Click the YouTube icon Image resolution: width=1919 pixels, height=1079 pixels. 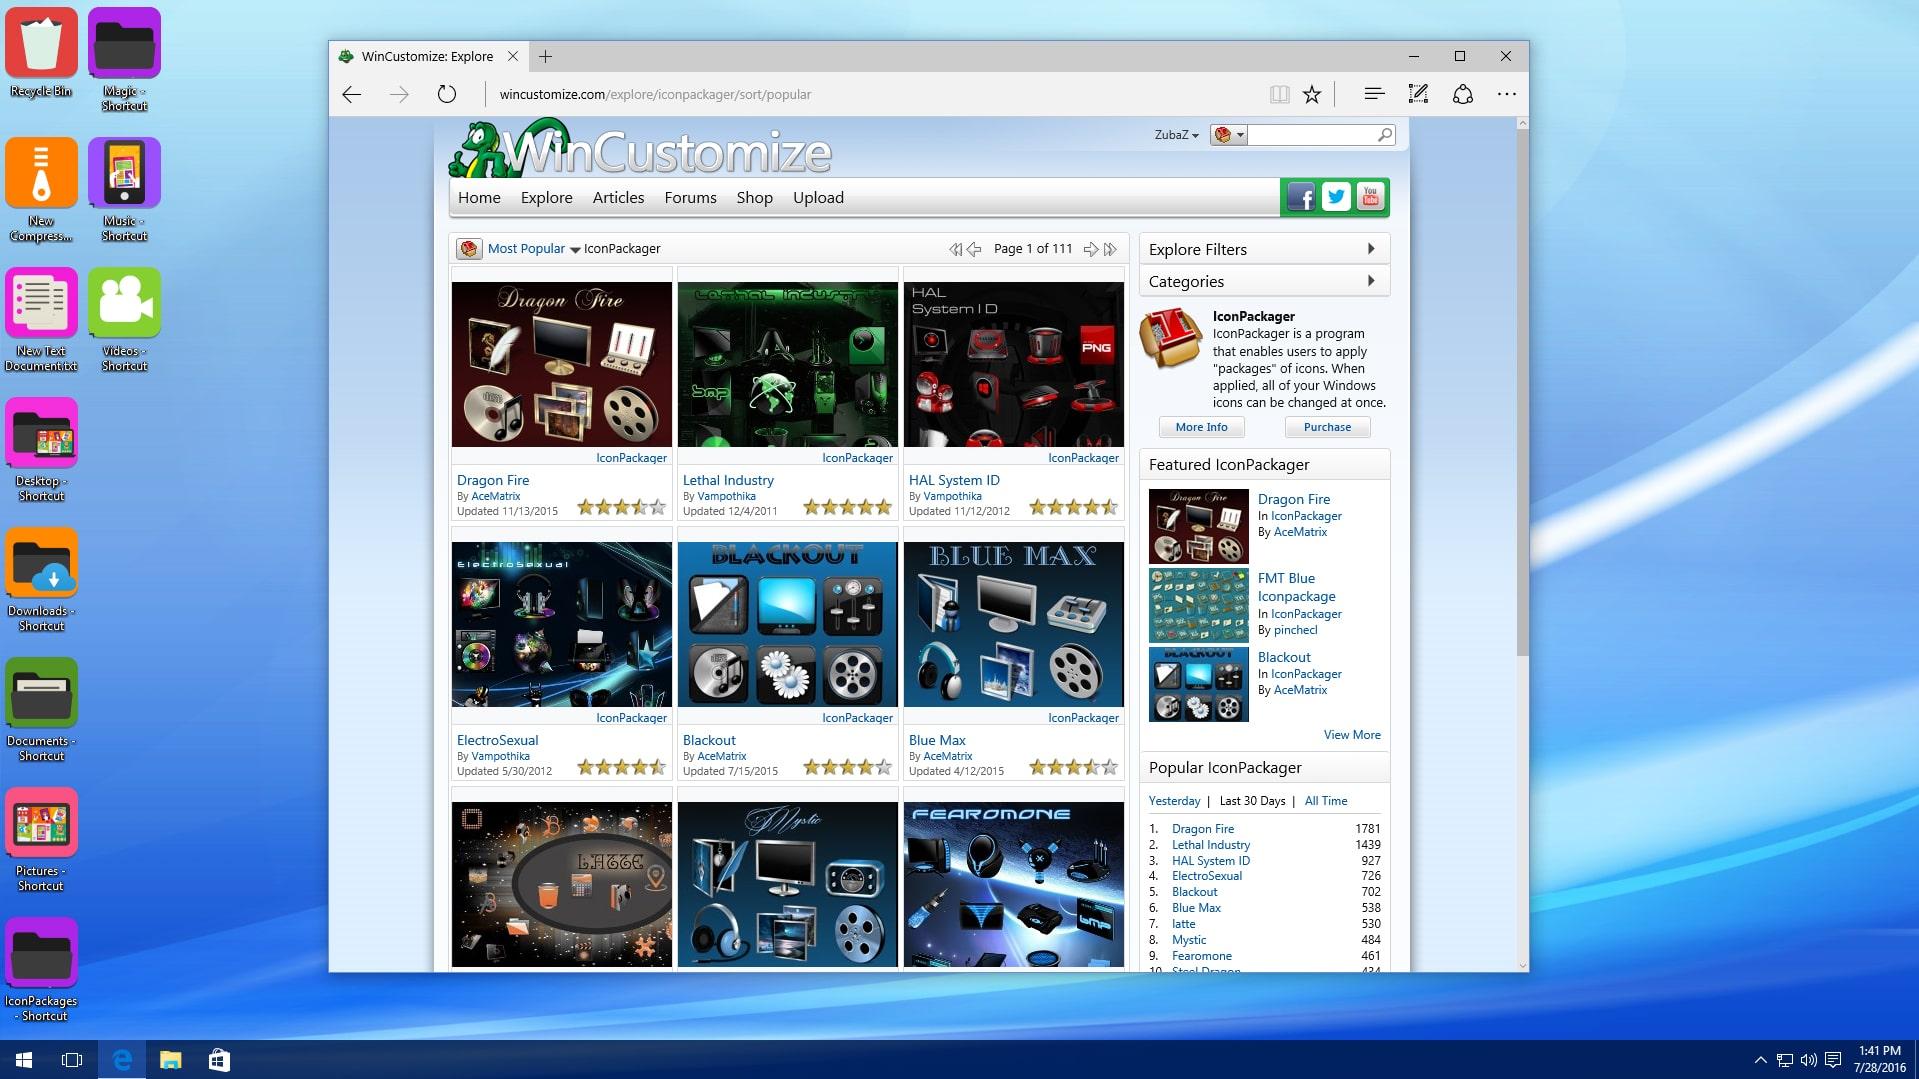[x=1370, y=197]
